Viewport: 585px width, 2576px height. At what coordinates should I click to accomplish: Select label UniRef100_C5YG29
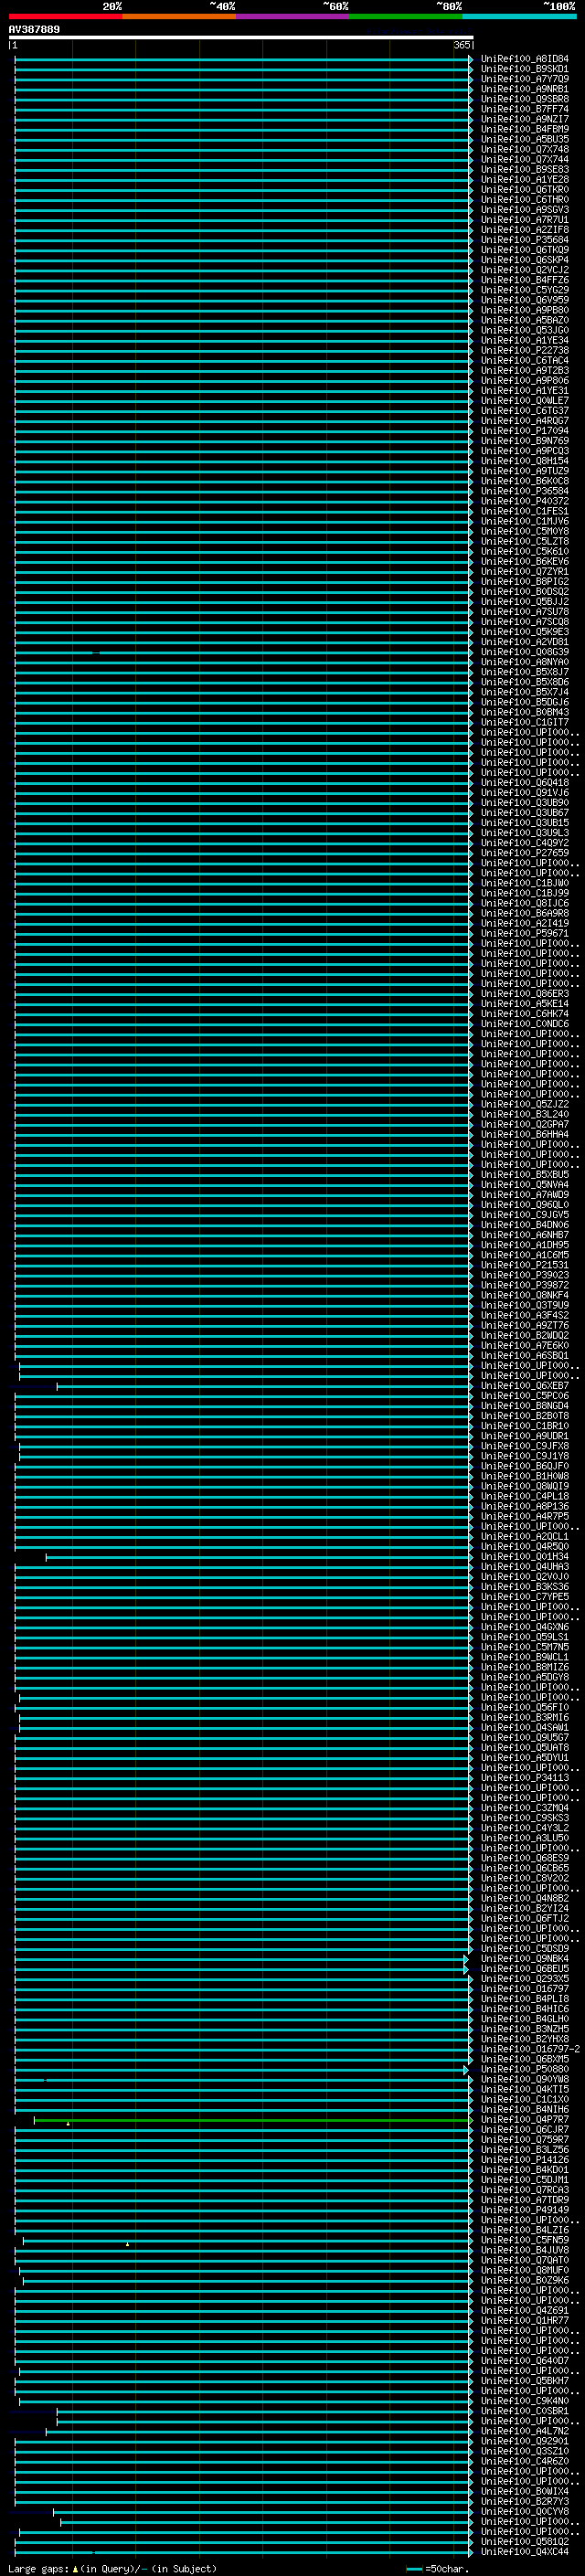click(x=524, y=290)
